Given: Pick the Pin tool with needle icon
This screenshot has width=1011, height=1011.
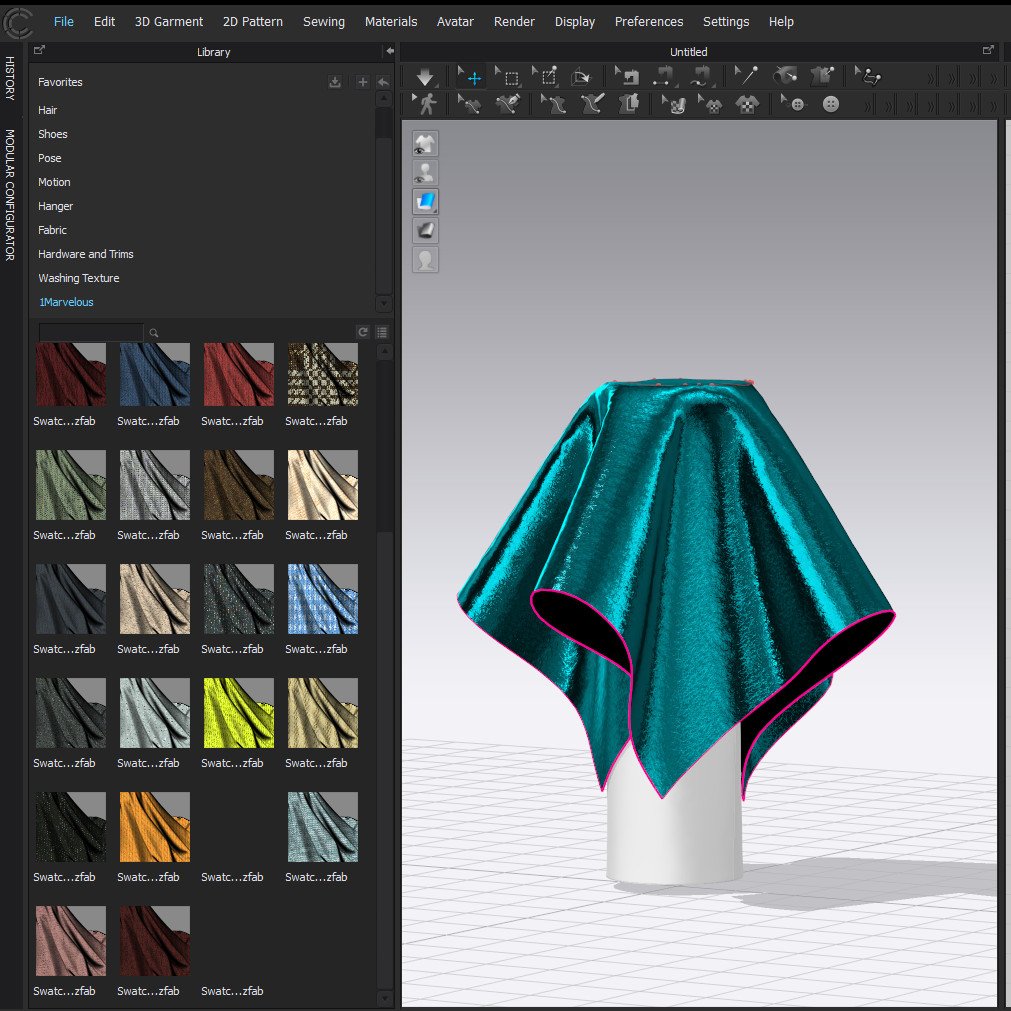Looking at the screenshot, I should point(746,76).
